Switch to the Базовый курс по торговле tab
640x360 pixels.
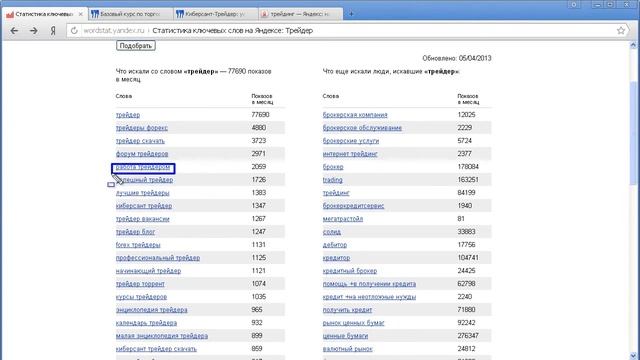tap(131, 14)
